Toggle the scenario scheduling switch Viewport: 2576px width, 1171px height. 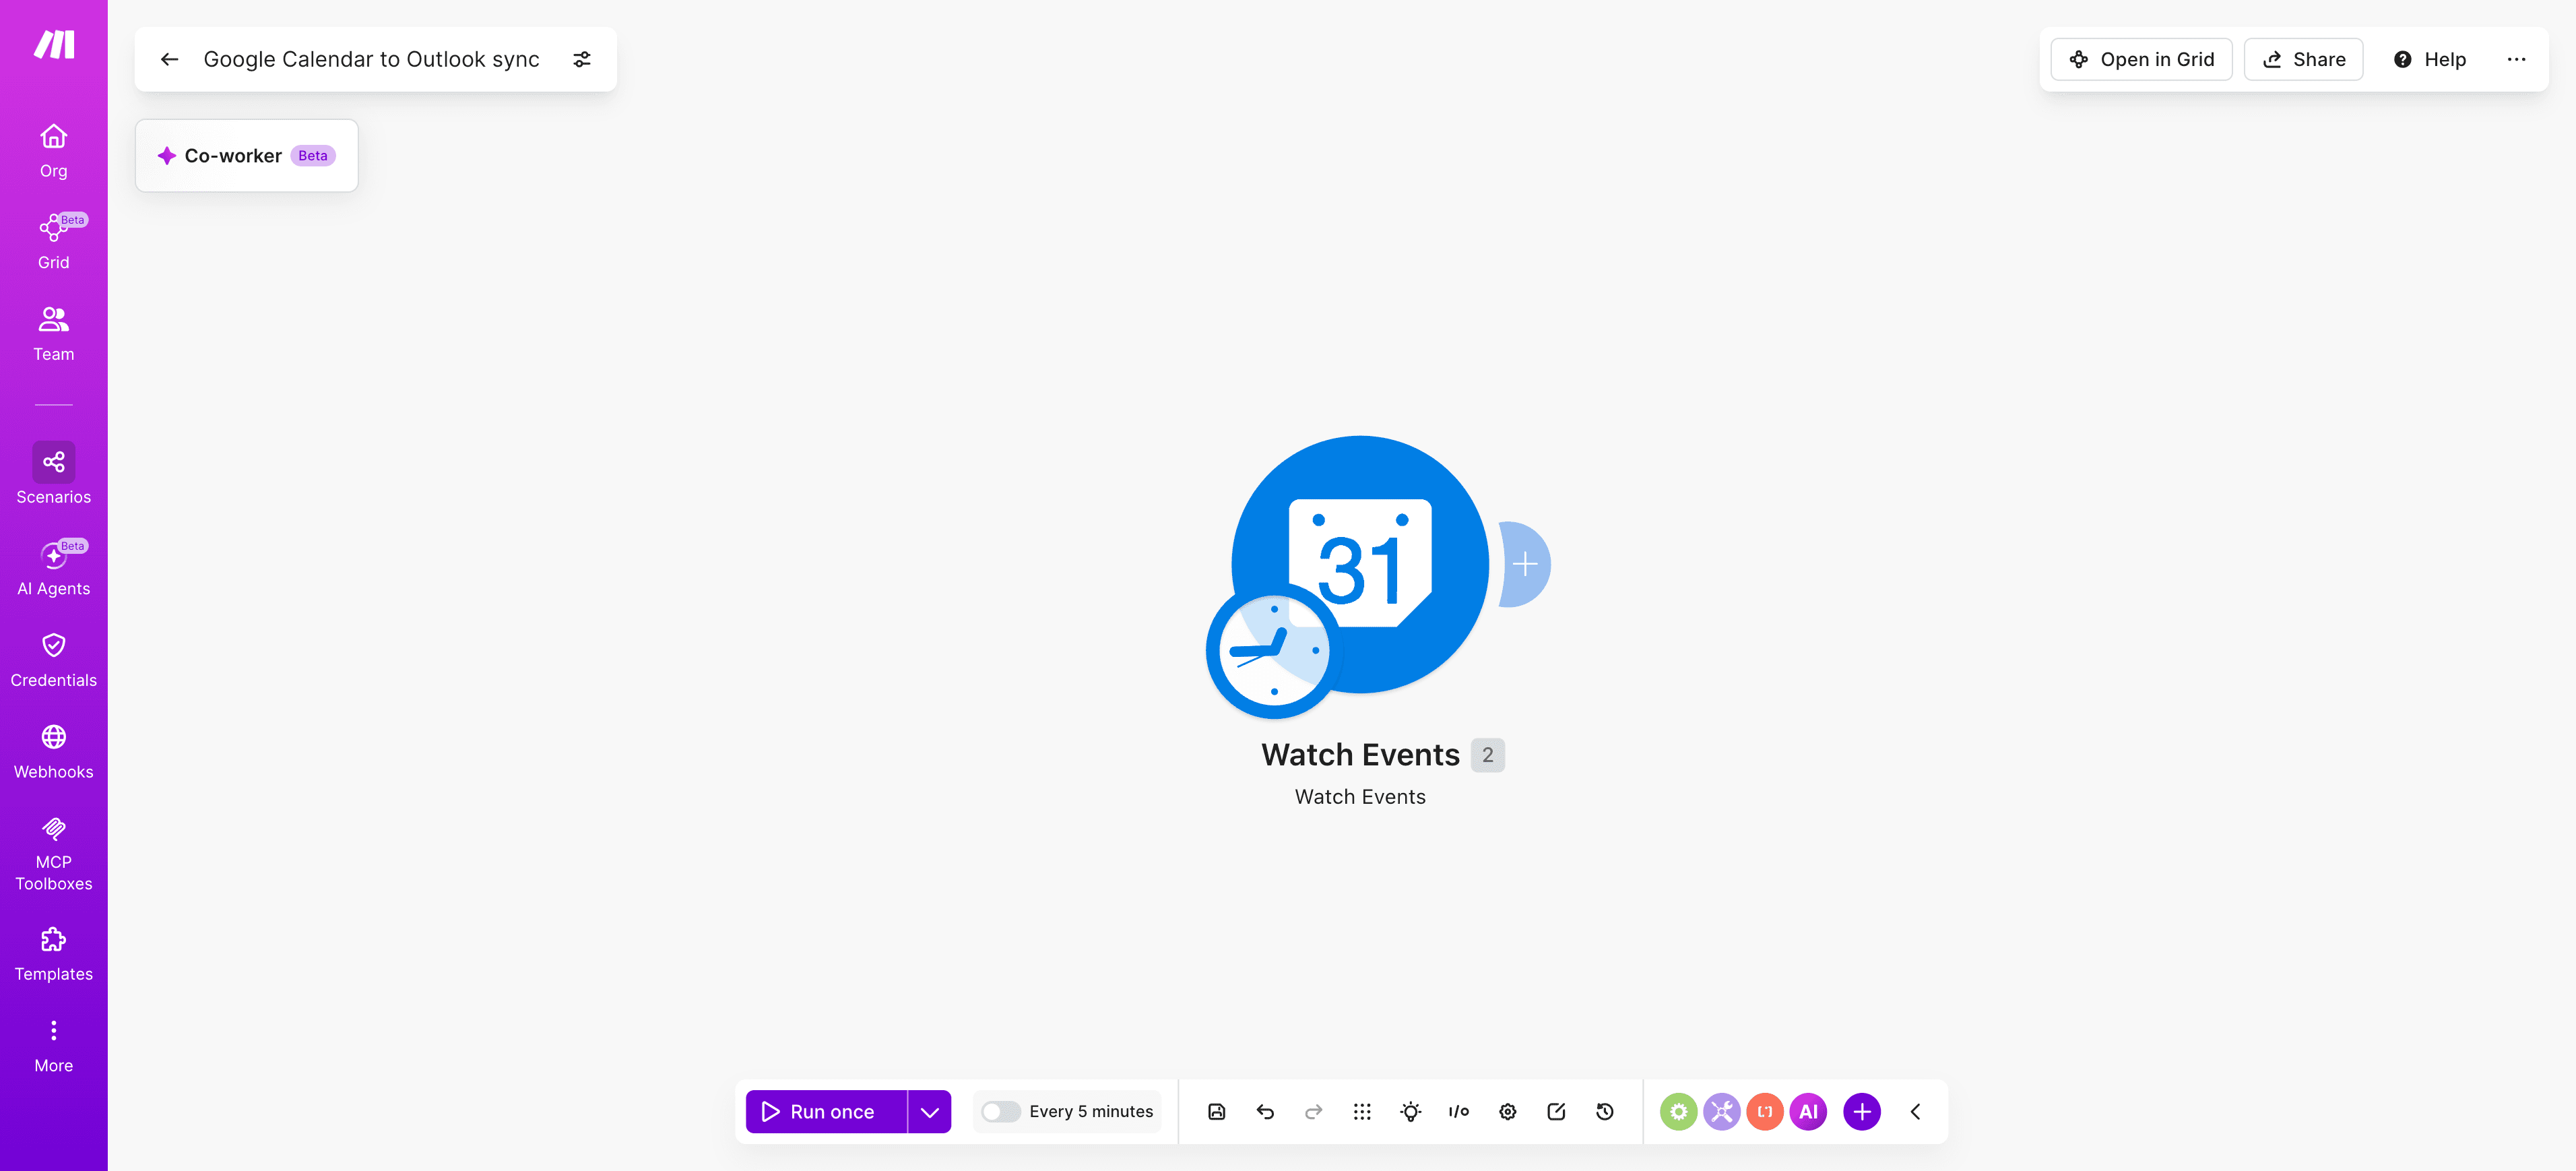click(1000, 1111)
